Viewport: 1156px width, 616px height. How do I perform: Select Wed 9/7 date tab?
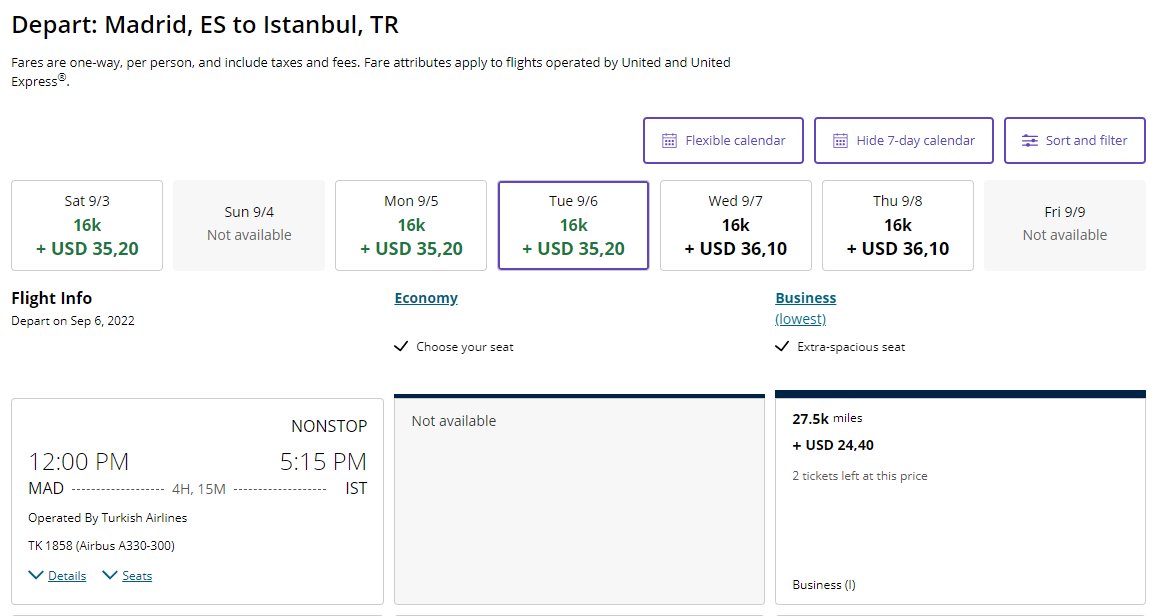[x=735, y=225]
